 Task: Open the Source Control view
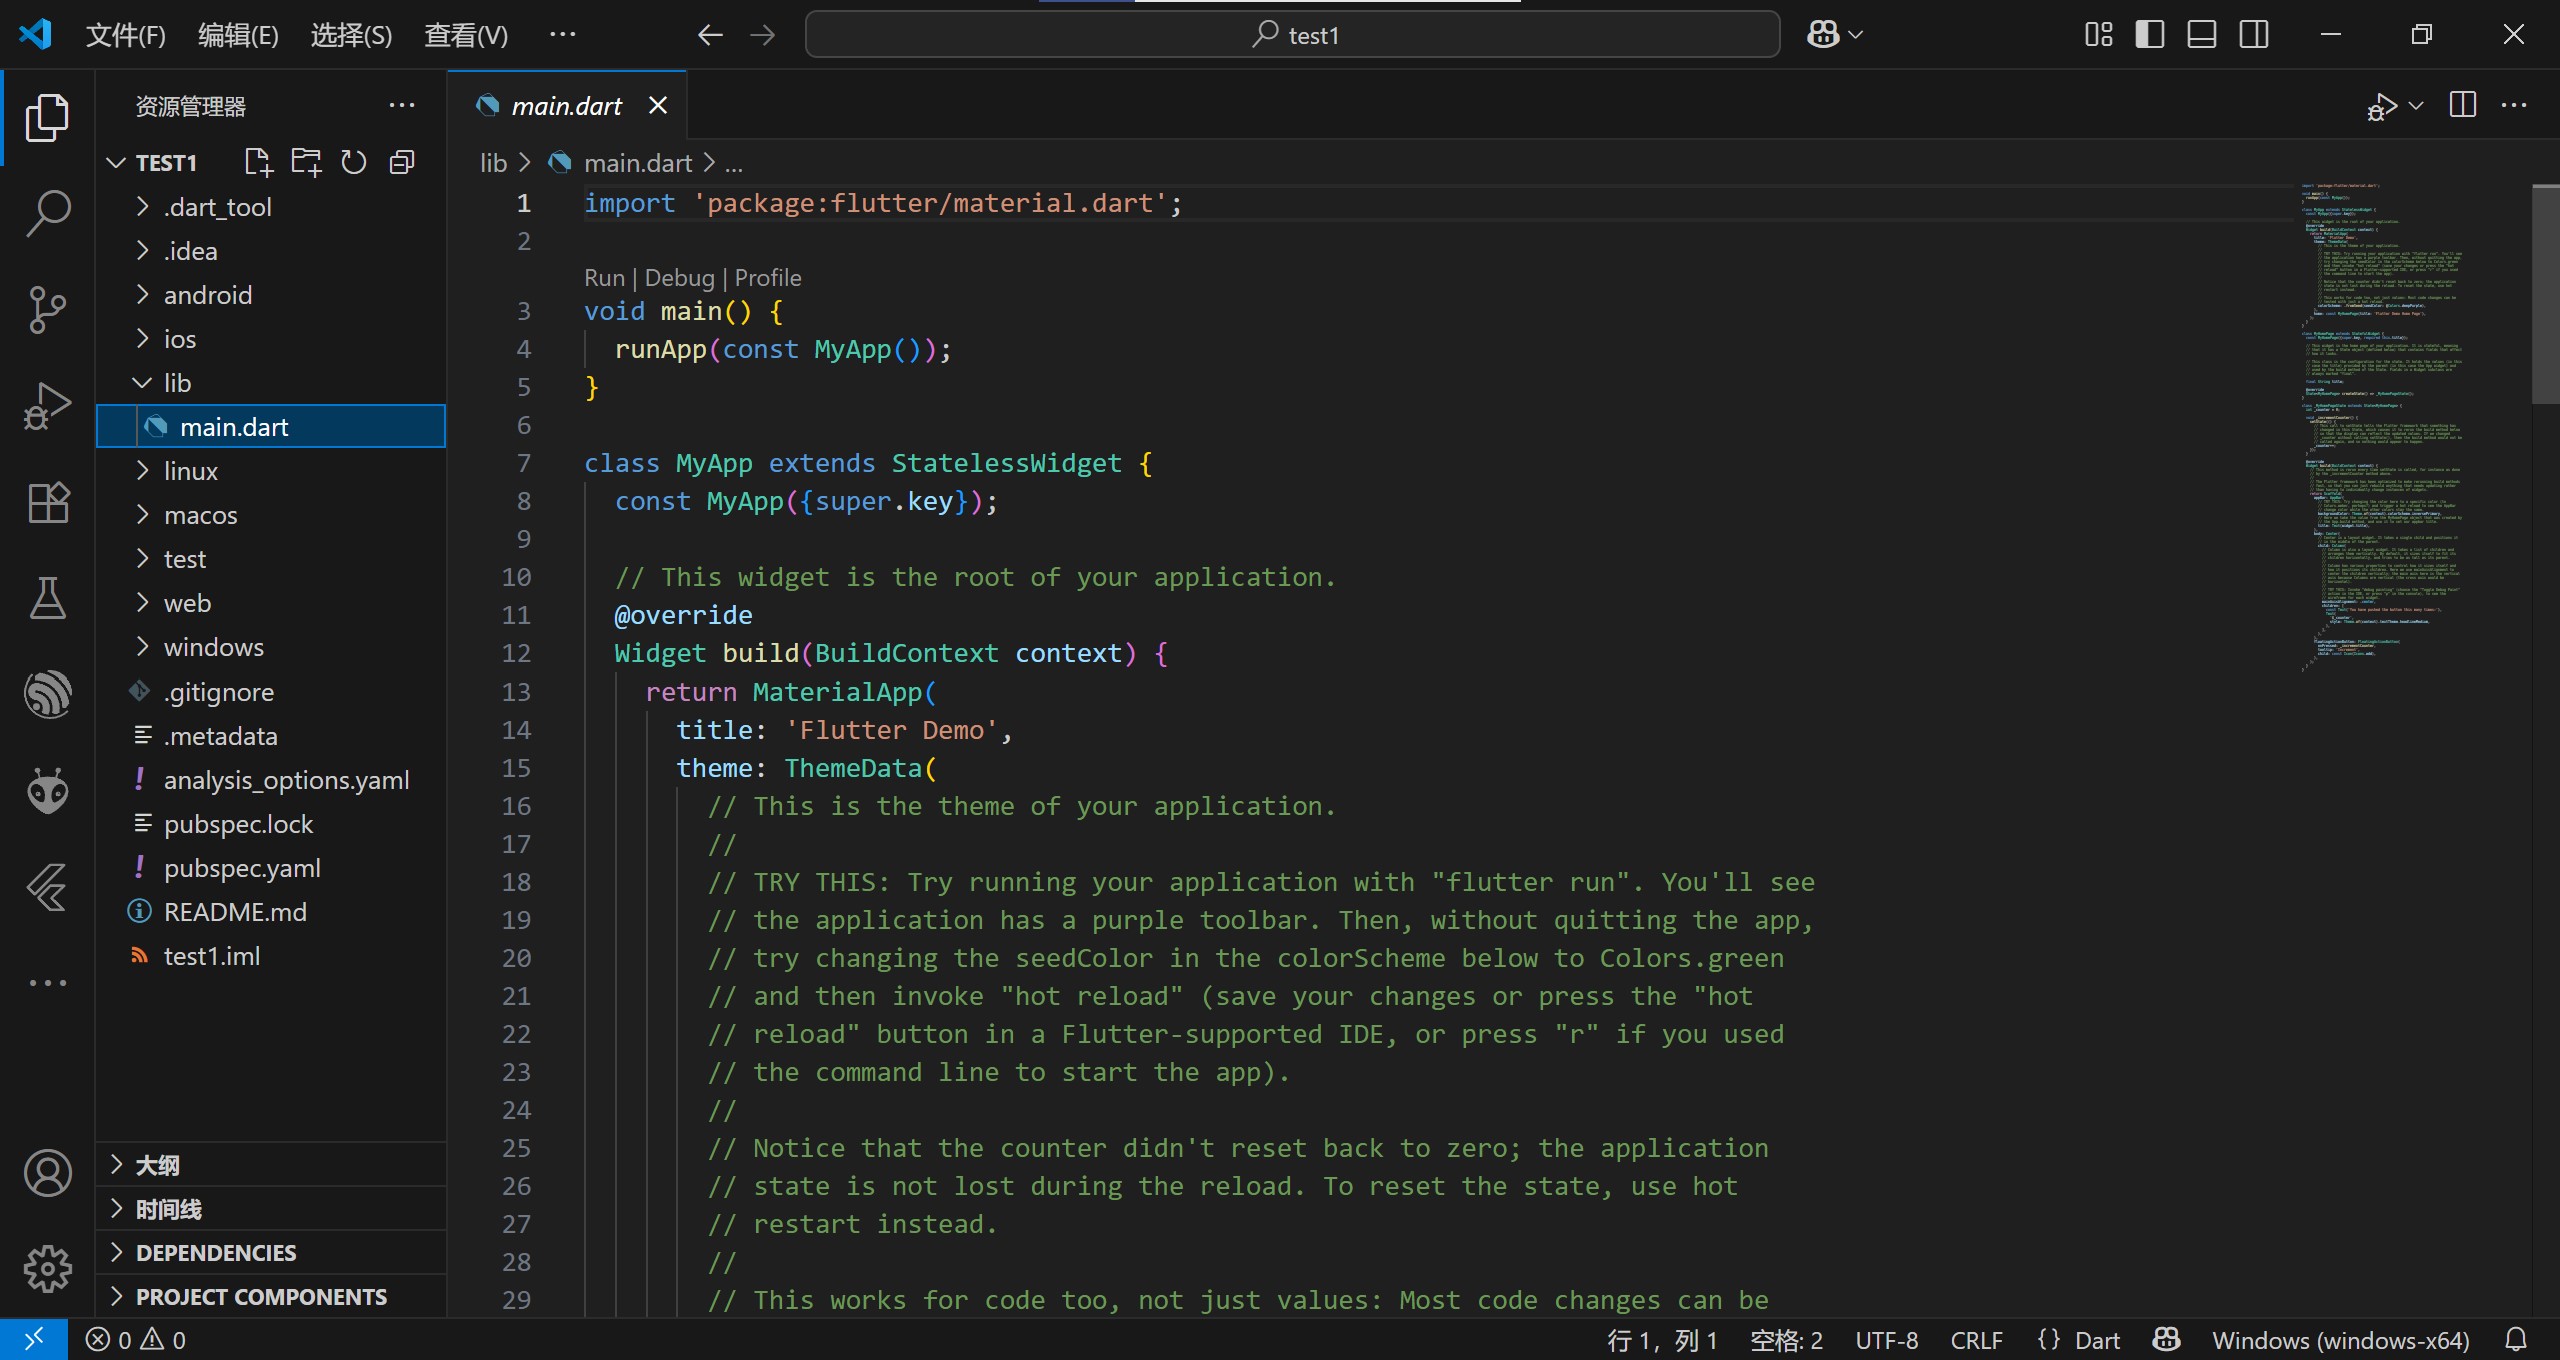pyautogui.click(x=47, y=310)
